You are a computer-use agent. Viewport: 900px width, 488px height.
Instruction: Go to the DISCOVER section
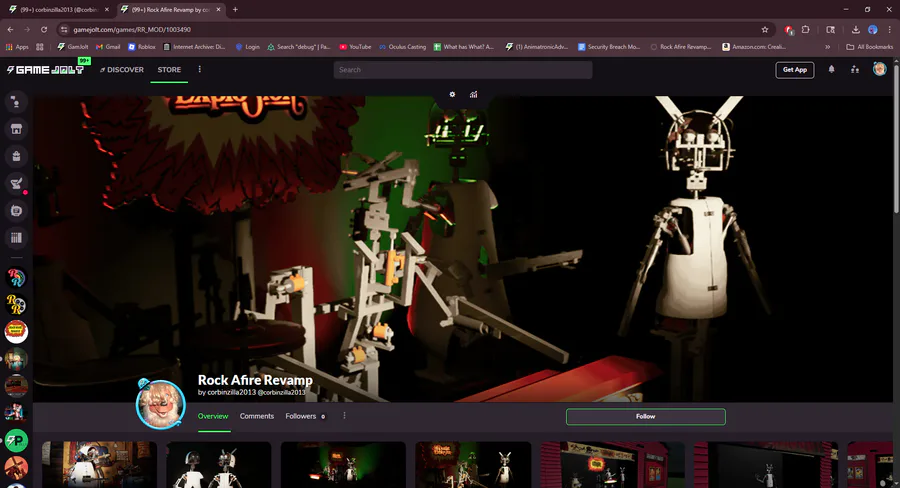point(122,69)
